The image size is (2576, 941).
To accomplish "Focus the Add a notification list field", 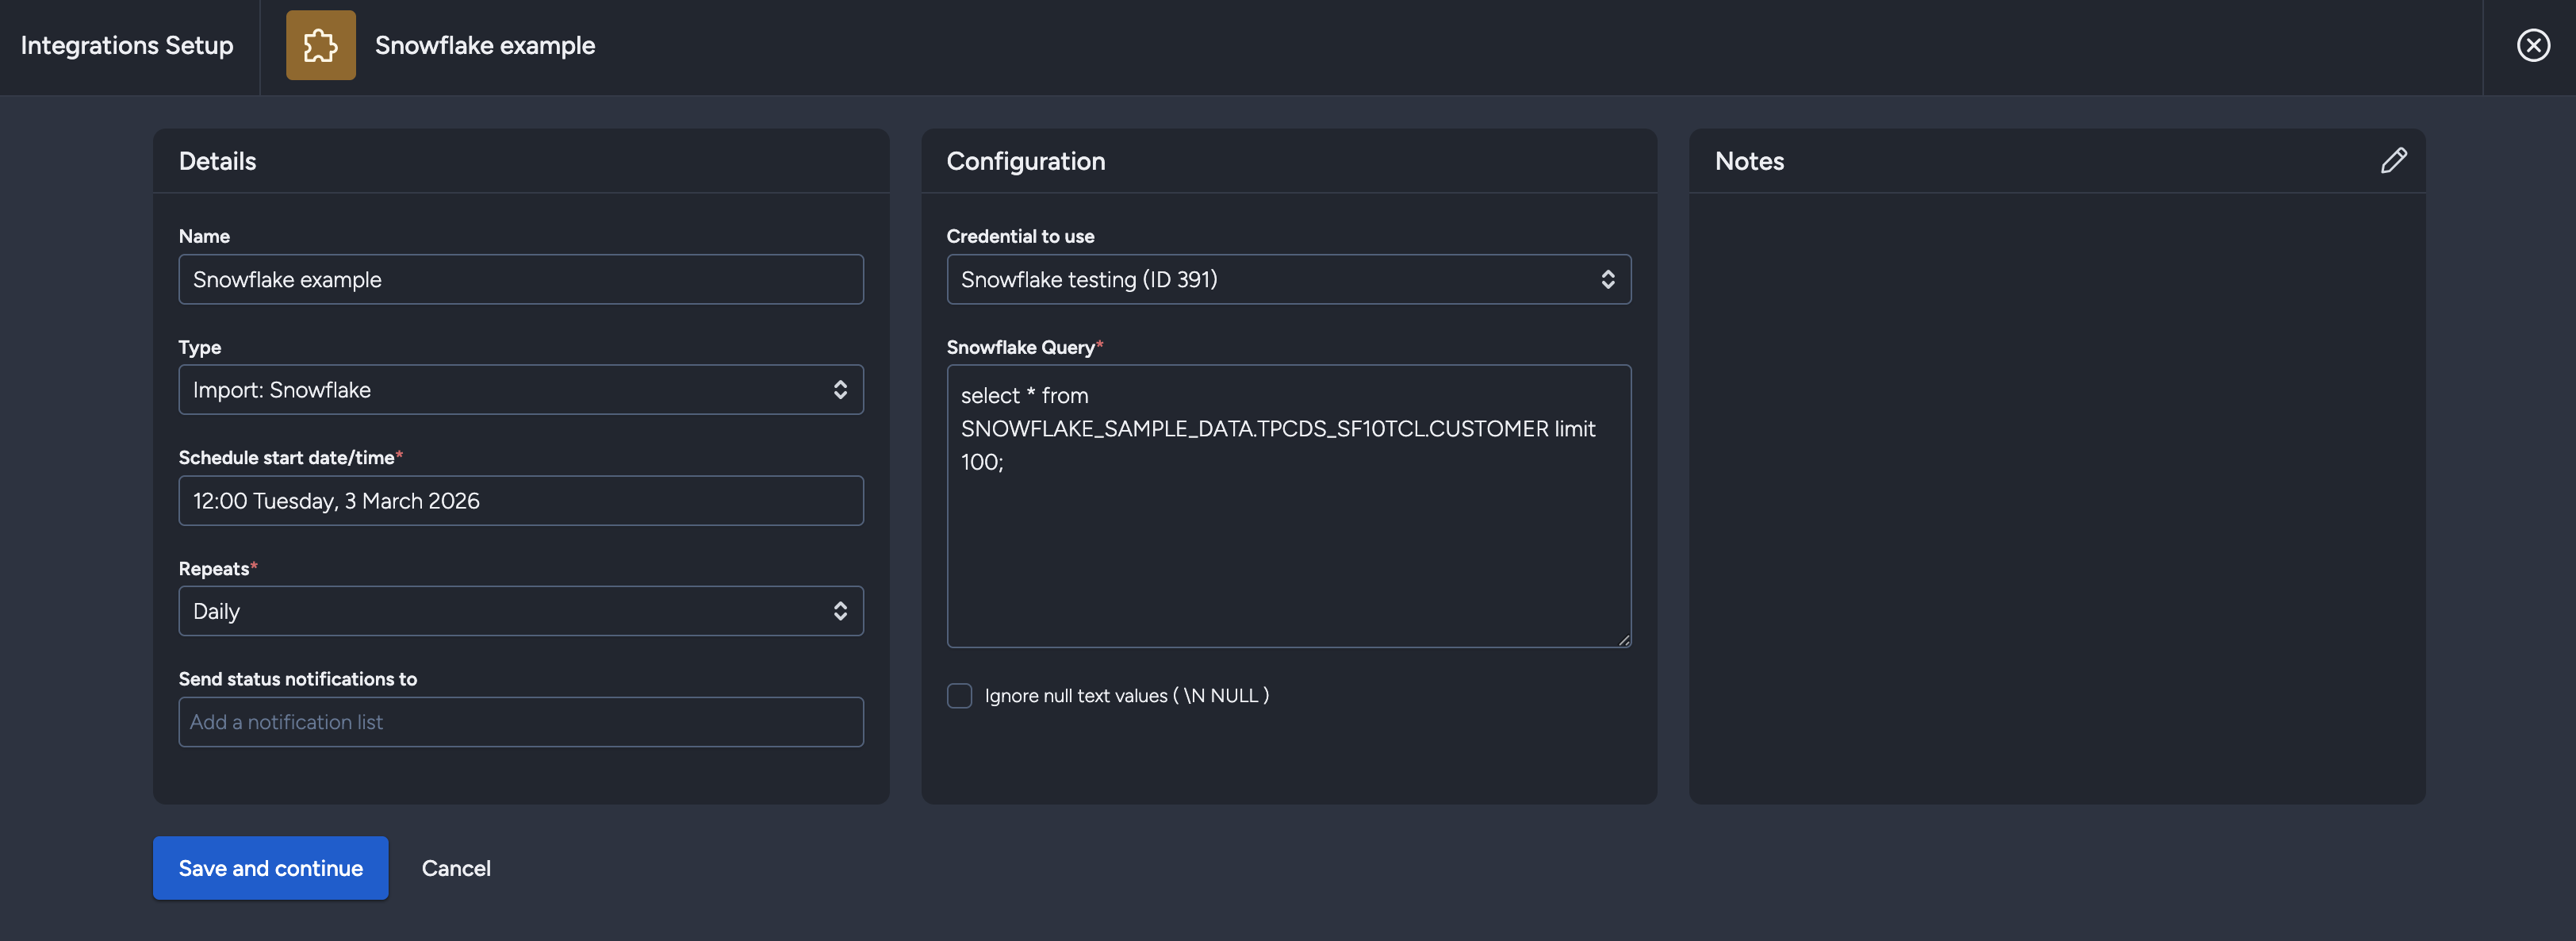I will pyautogui.click(x=520, y=722).
